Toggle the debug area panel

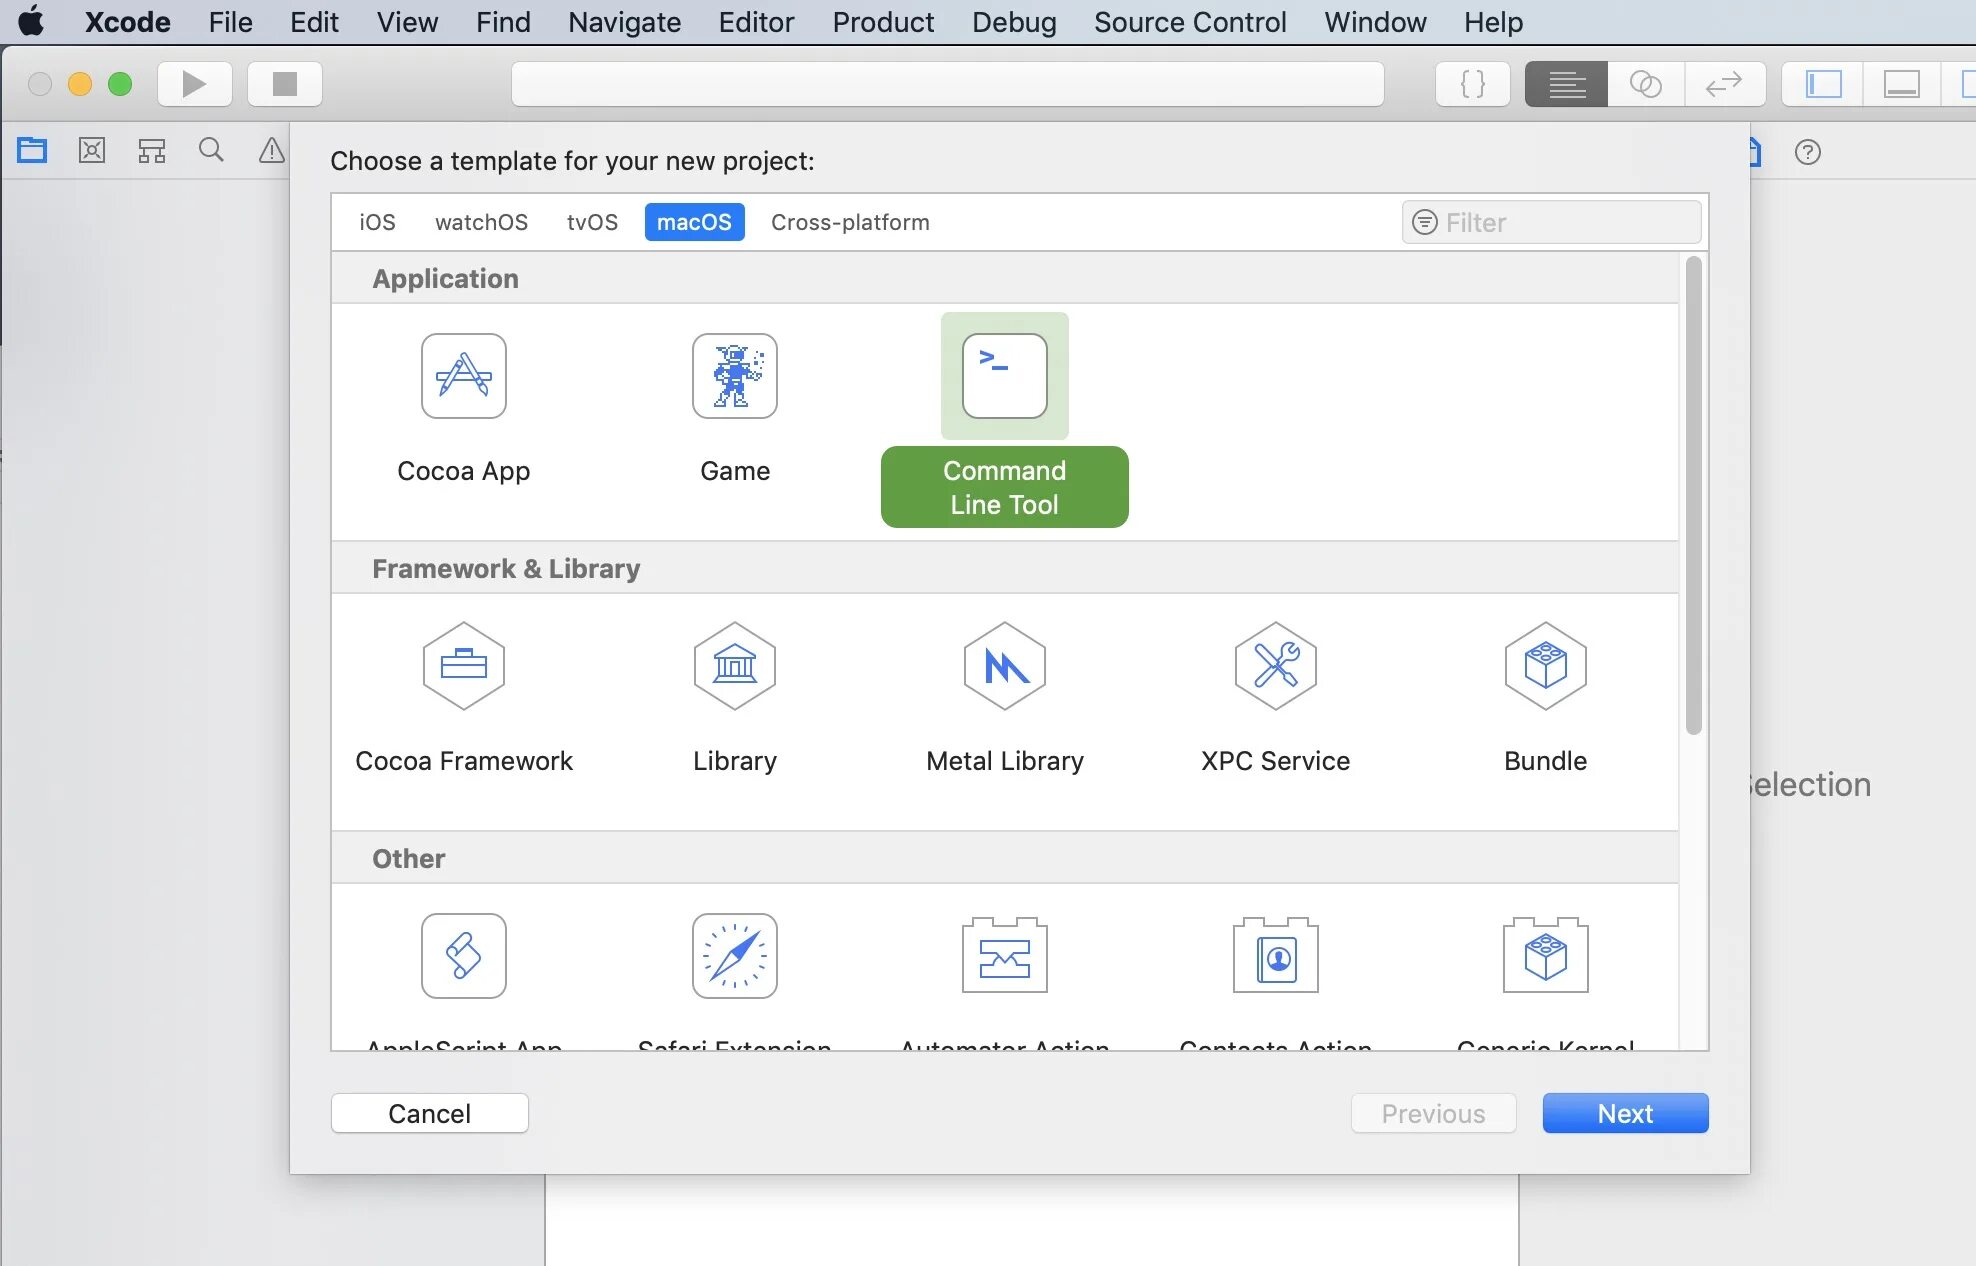[1901, 84]
